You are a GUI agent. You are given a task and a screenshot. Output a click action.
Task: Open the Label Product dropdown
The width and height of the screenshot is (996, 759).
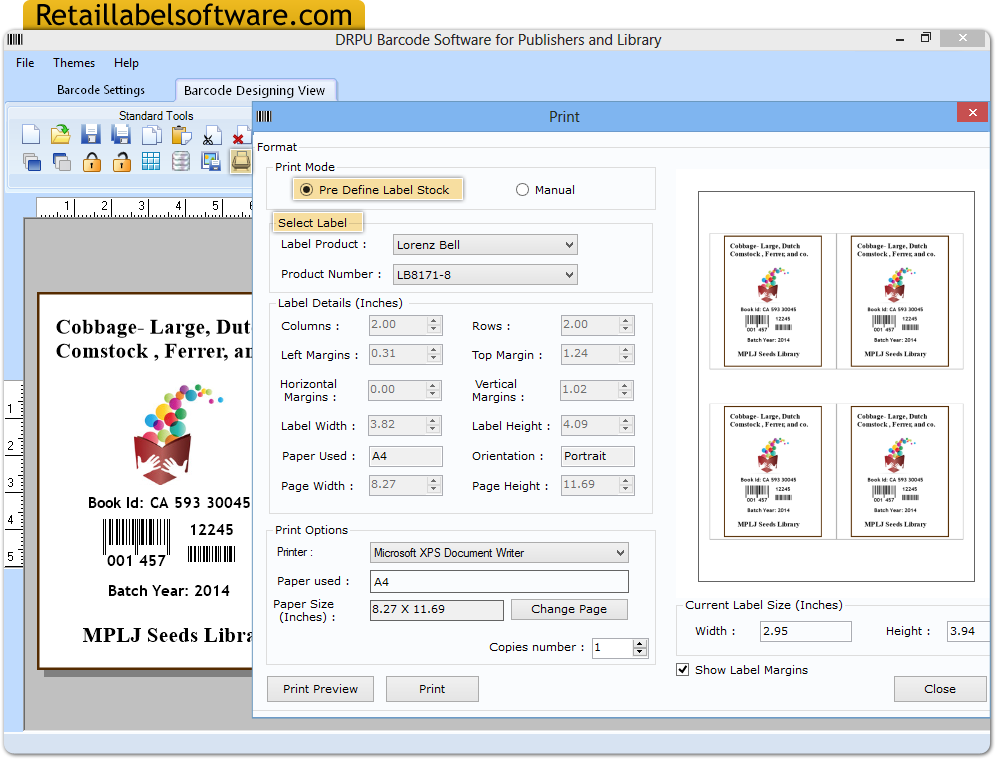click(x=485, y=245)
